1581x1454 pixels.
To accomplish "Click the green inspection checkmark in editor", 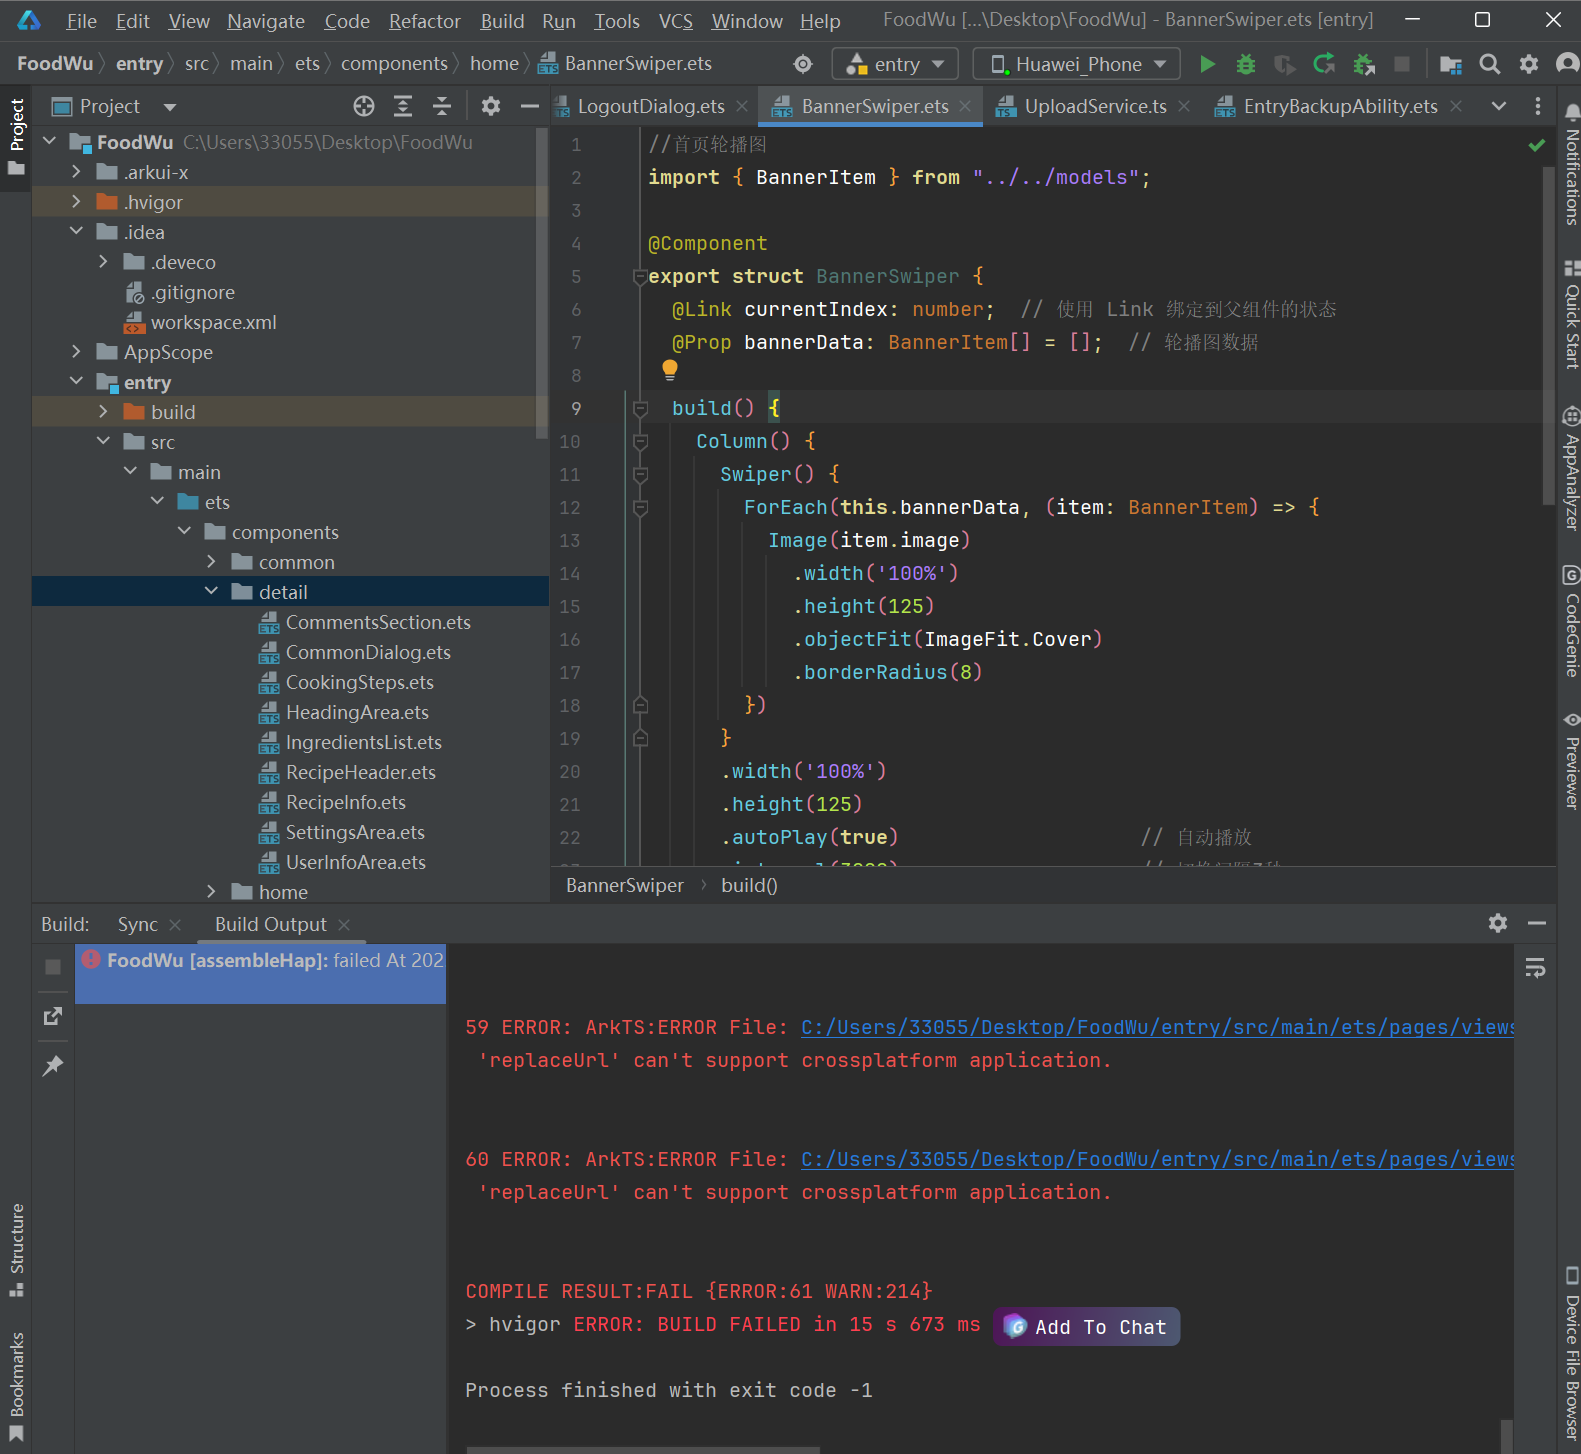I will (1537, 146).
